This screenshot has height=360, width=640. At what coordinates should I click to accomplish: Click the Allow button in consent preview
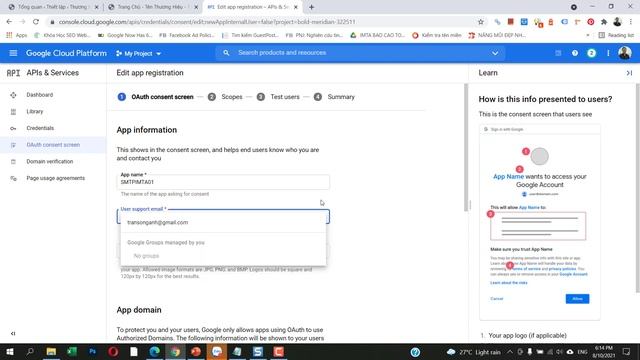click(x=577, y=299)
